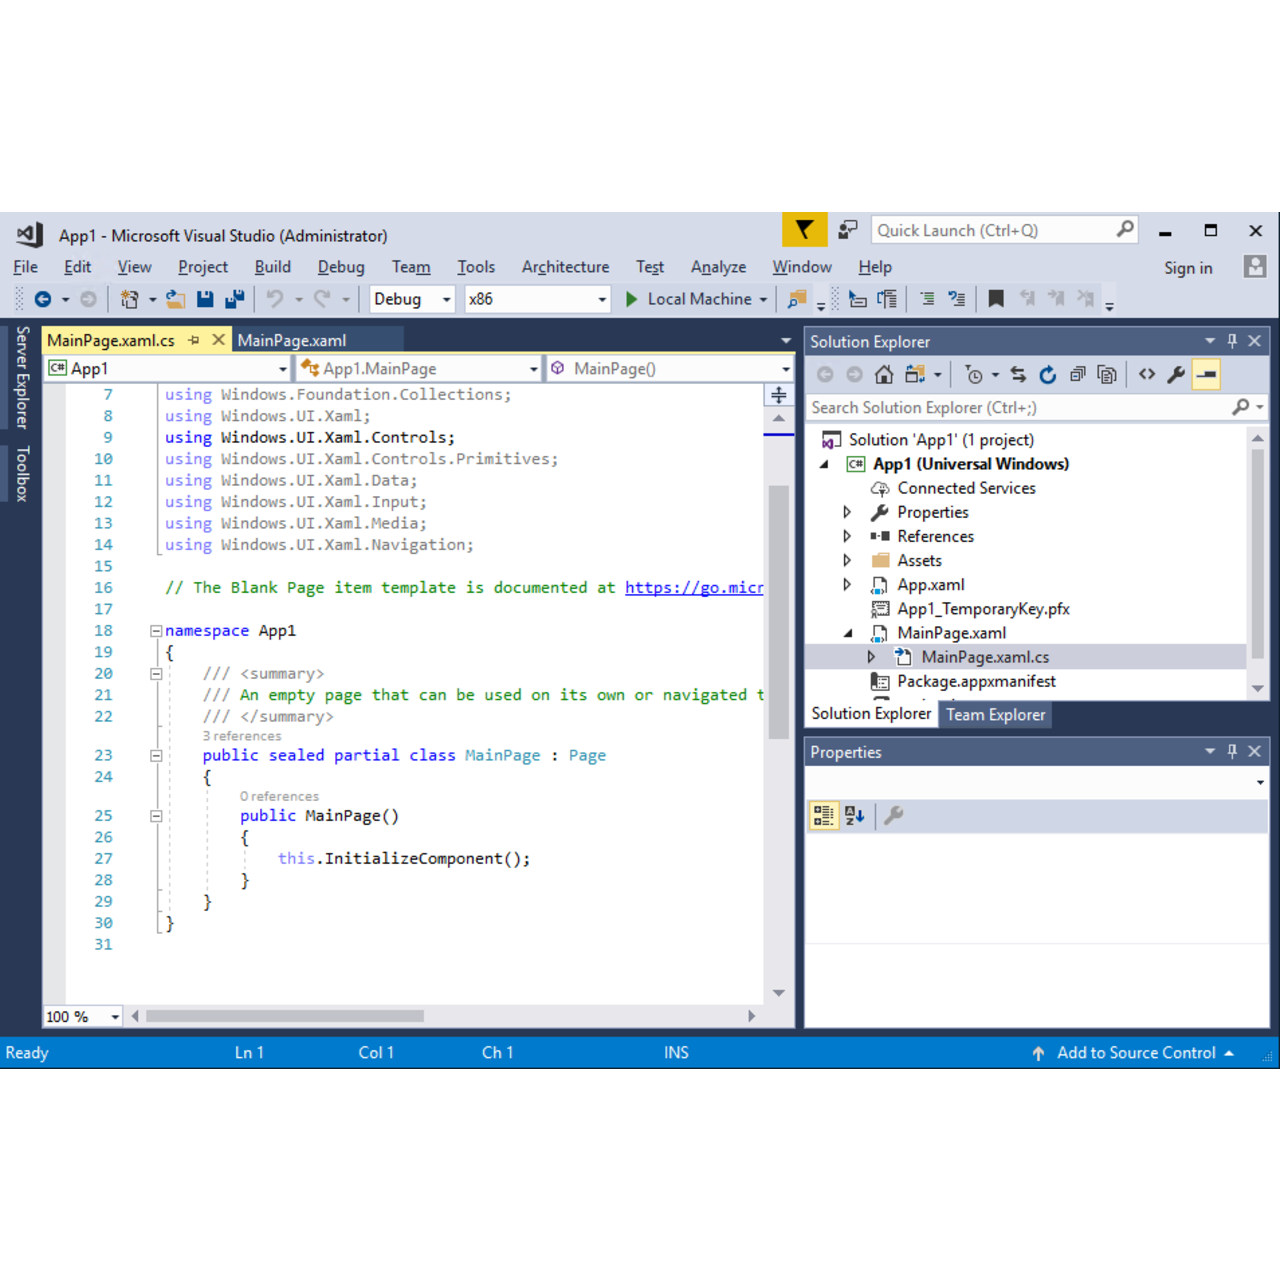This screenshot has width=1280, height=1280.
Task: Toggle a bookmark using the bookmark icon
Action: tap(995, 298)
